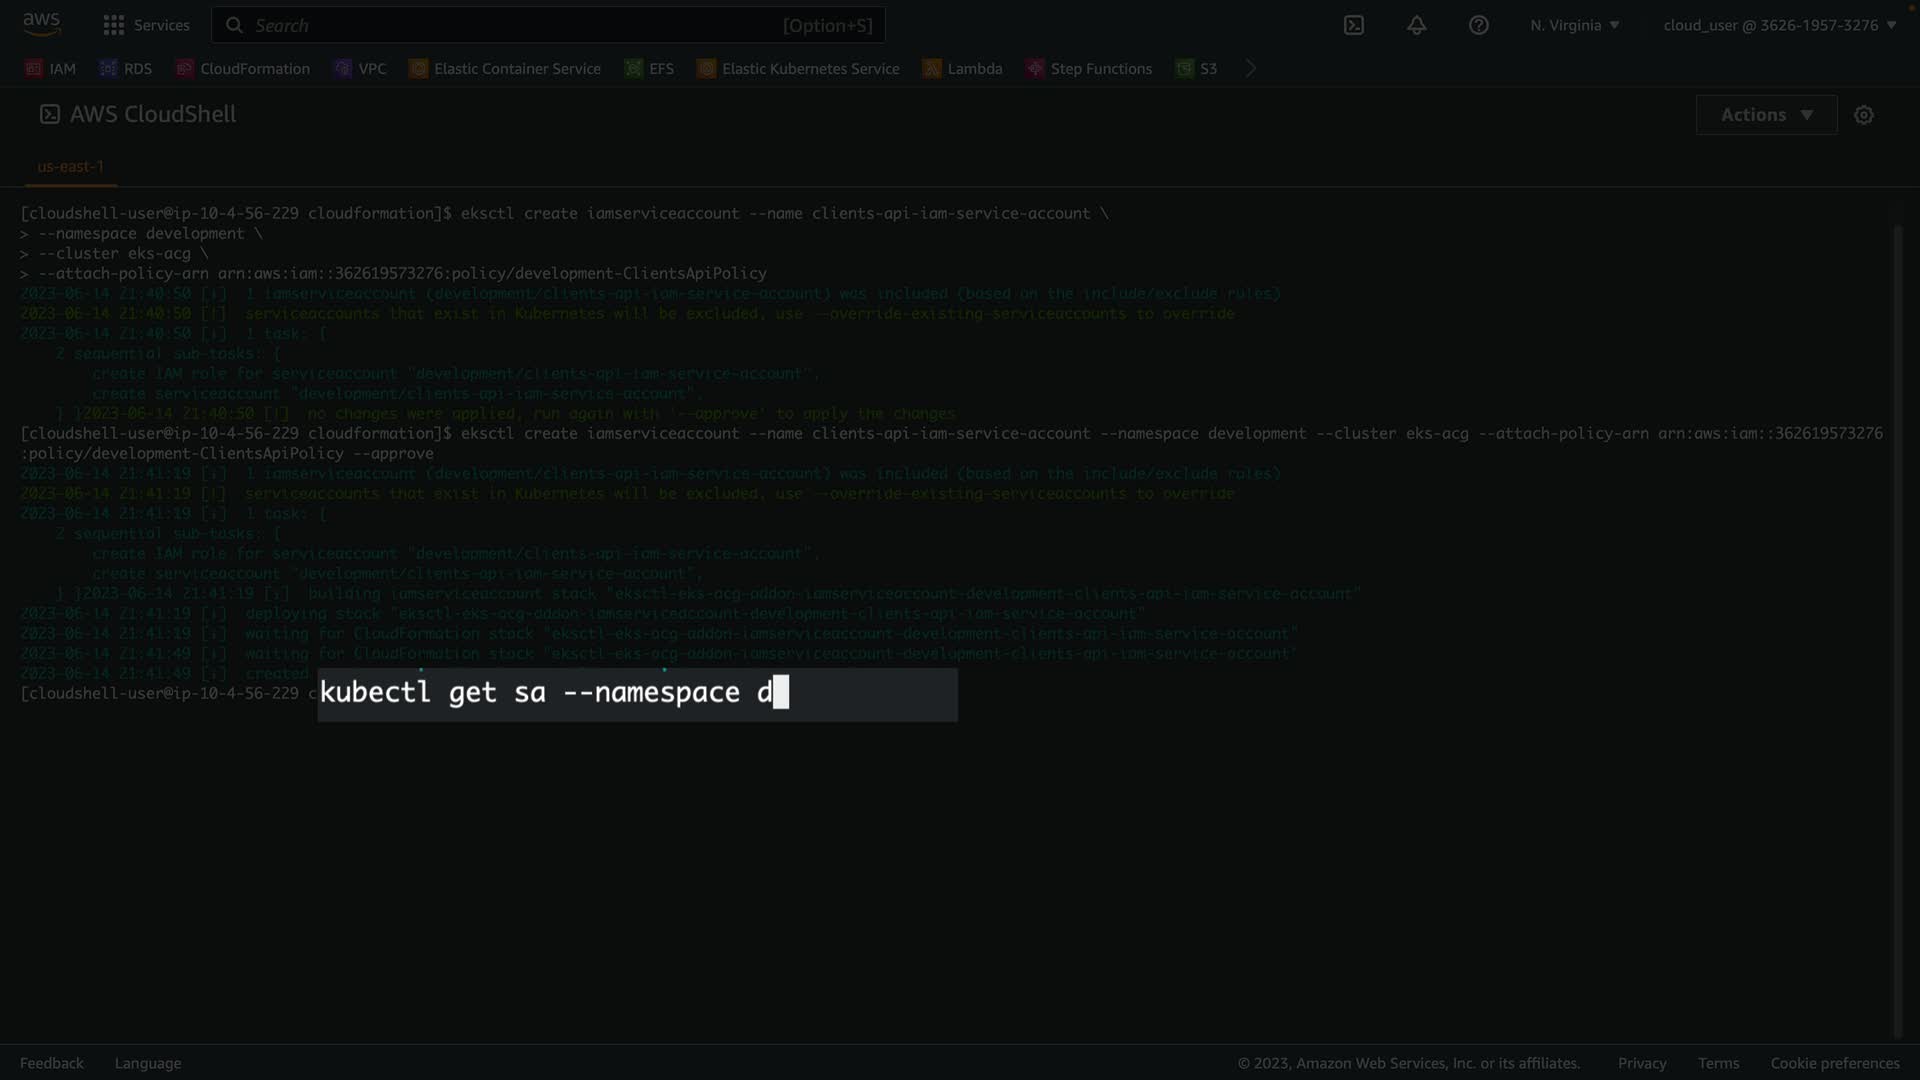Open the help question mark icon
The height and width of the screenshot is (1080, 1920).
click(x=1478, y=25)
